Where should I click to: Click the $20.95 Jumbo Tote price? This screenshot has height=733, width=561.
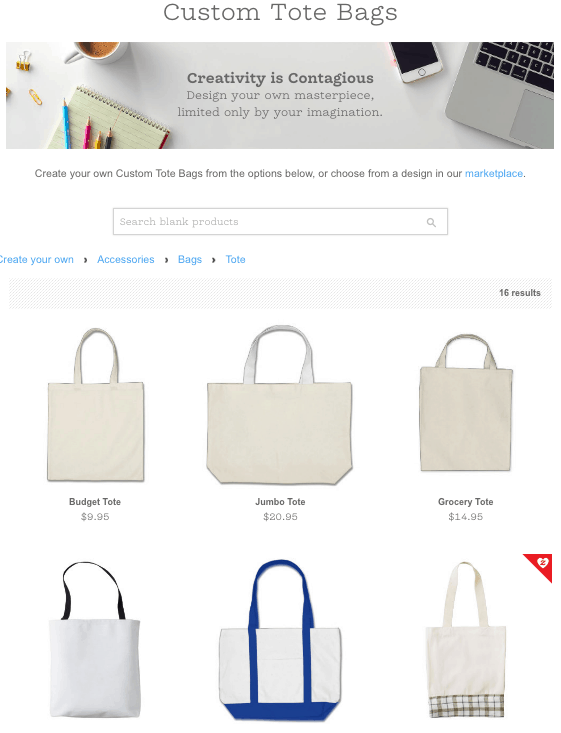(x=280, y=517)
